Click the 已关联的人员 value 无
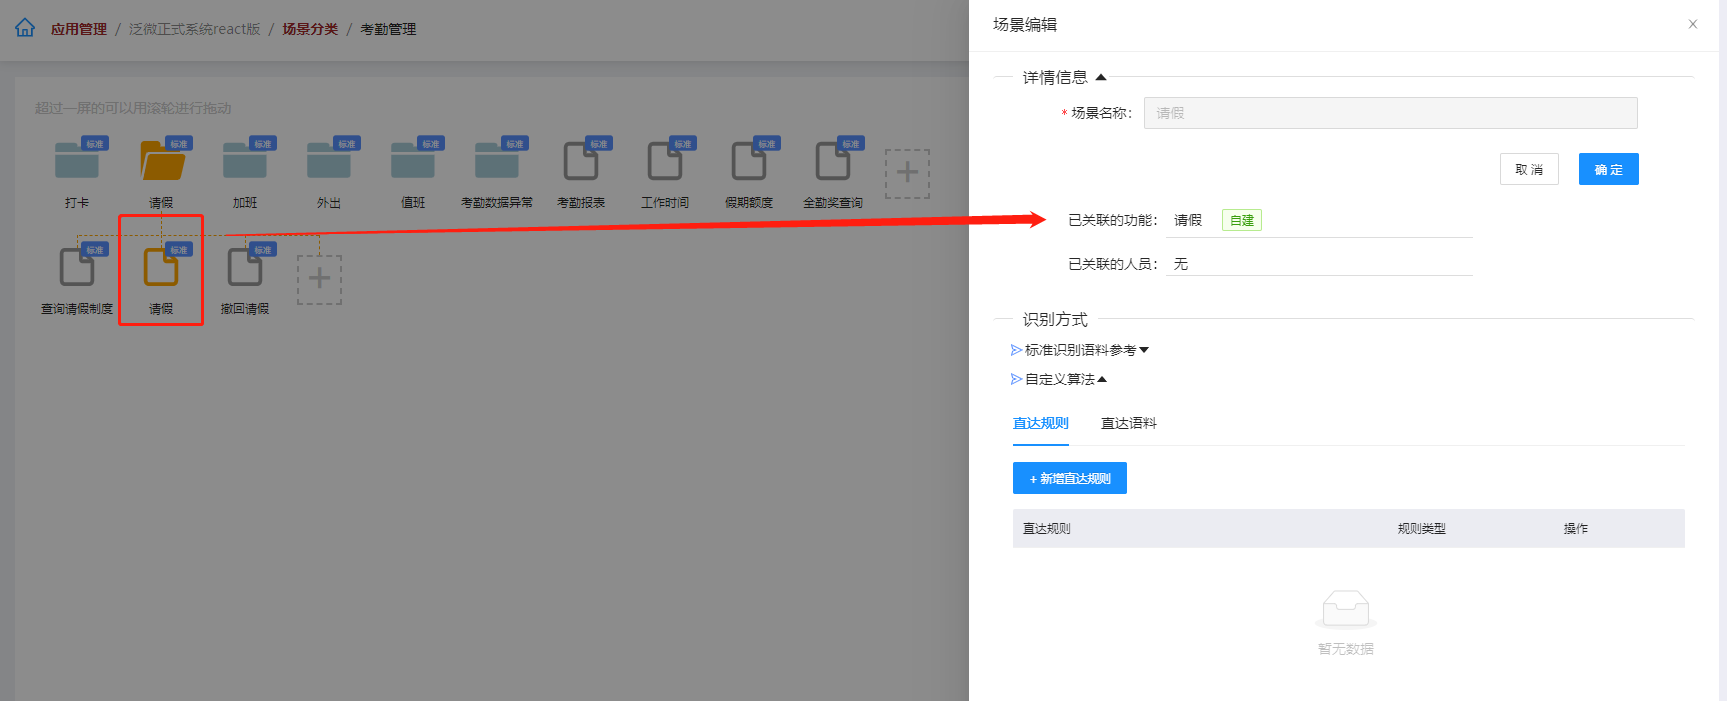This screenshot has height=701, width=1727. (1181, 264)
